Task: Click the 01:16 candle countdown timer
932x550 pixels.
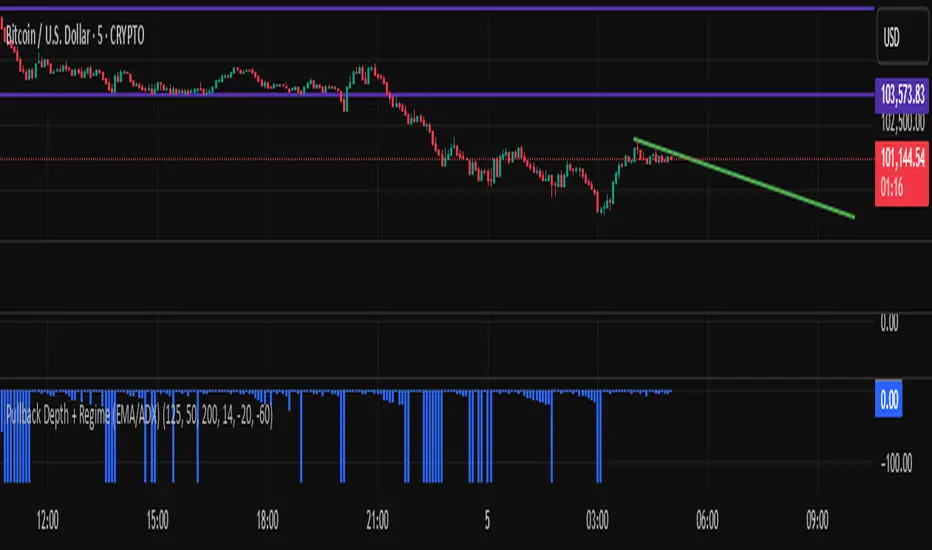Action: pyautogui.click(x=892, y=188)
